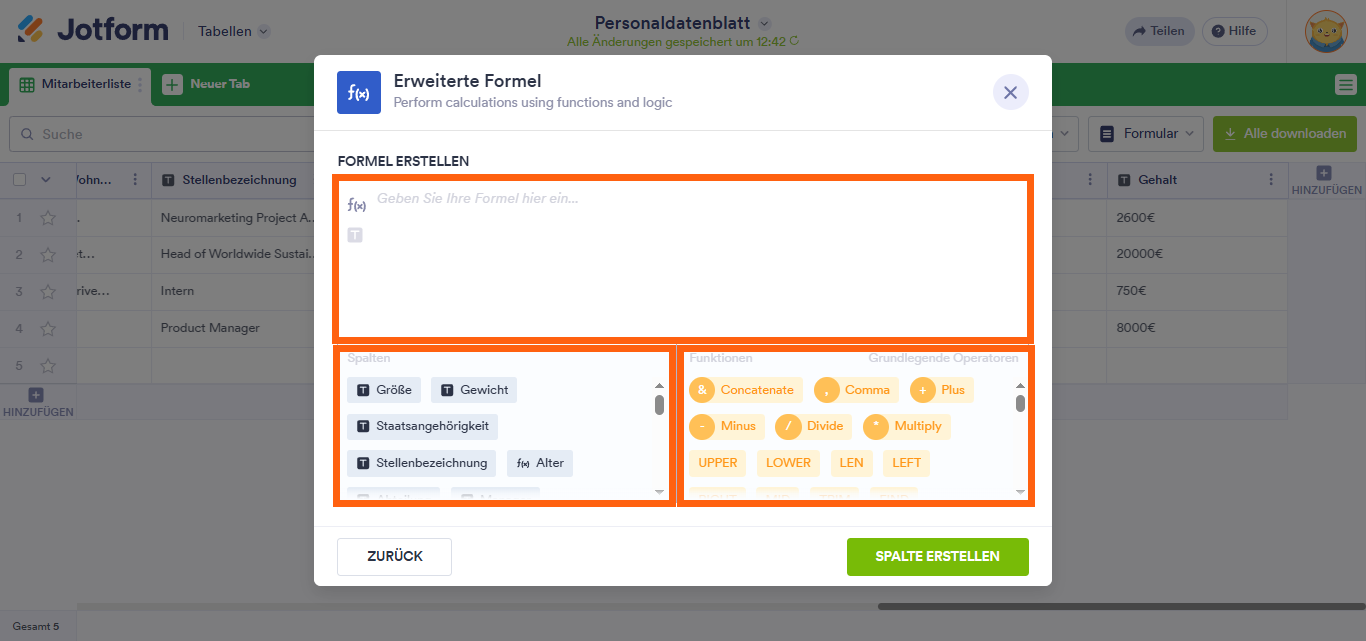Switch to the Mitarbeiterliste tab
The width and height of the screenshot is (1366, 641).
point(76,84)
